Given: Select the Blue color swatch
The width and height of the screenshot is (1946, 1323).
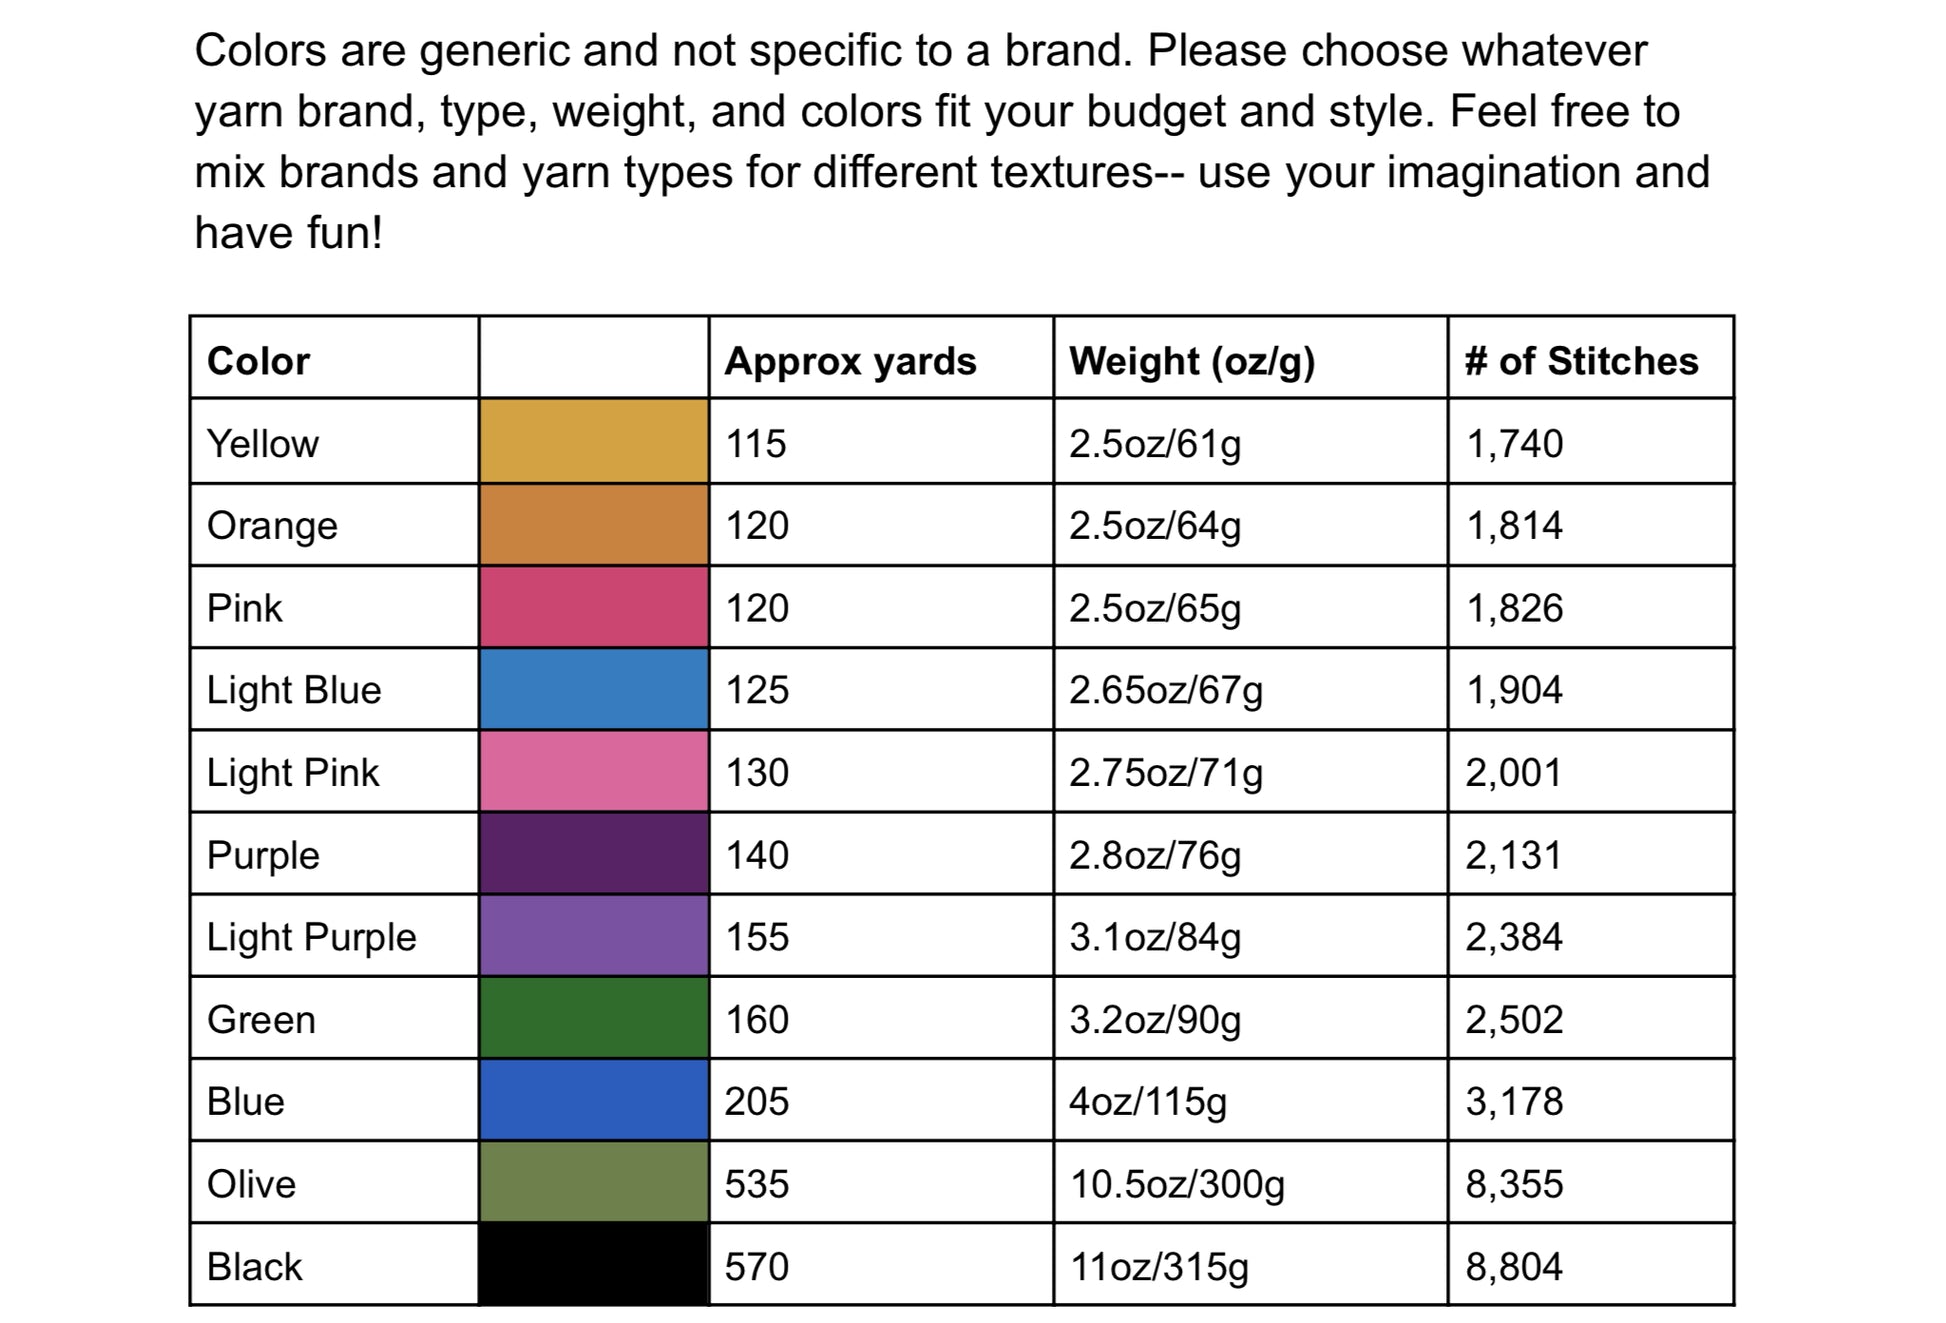Looking at the screenshot, I should [x=593, y=1100].
